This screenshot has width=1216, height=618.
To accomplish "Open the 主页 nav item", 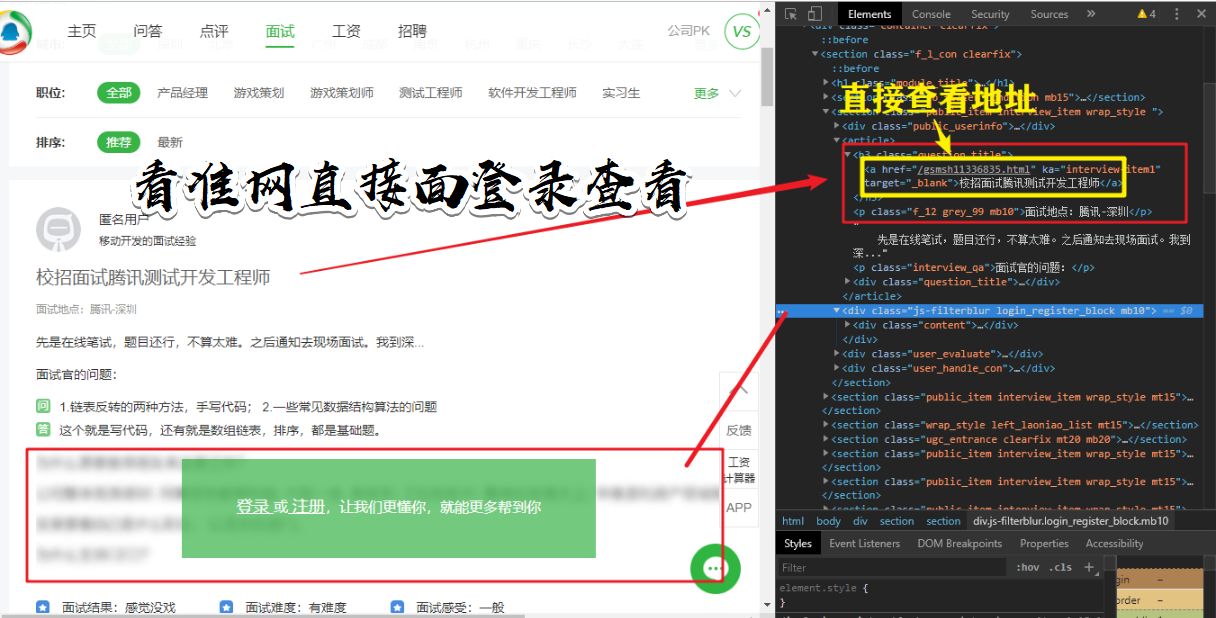I will pos(82,31).
